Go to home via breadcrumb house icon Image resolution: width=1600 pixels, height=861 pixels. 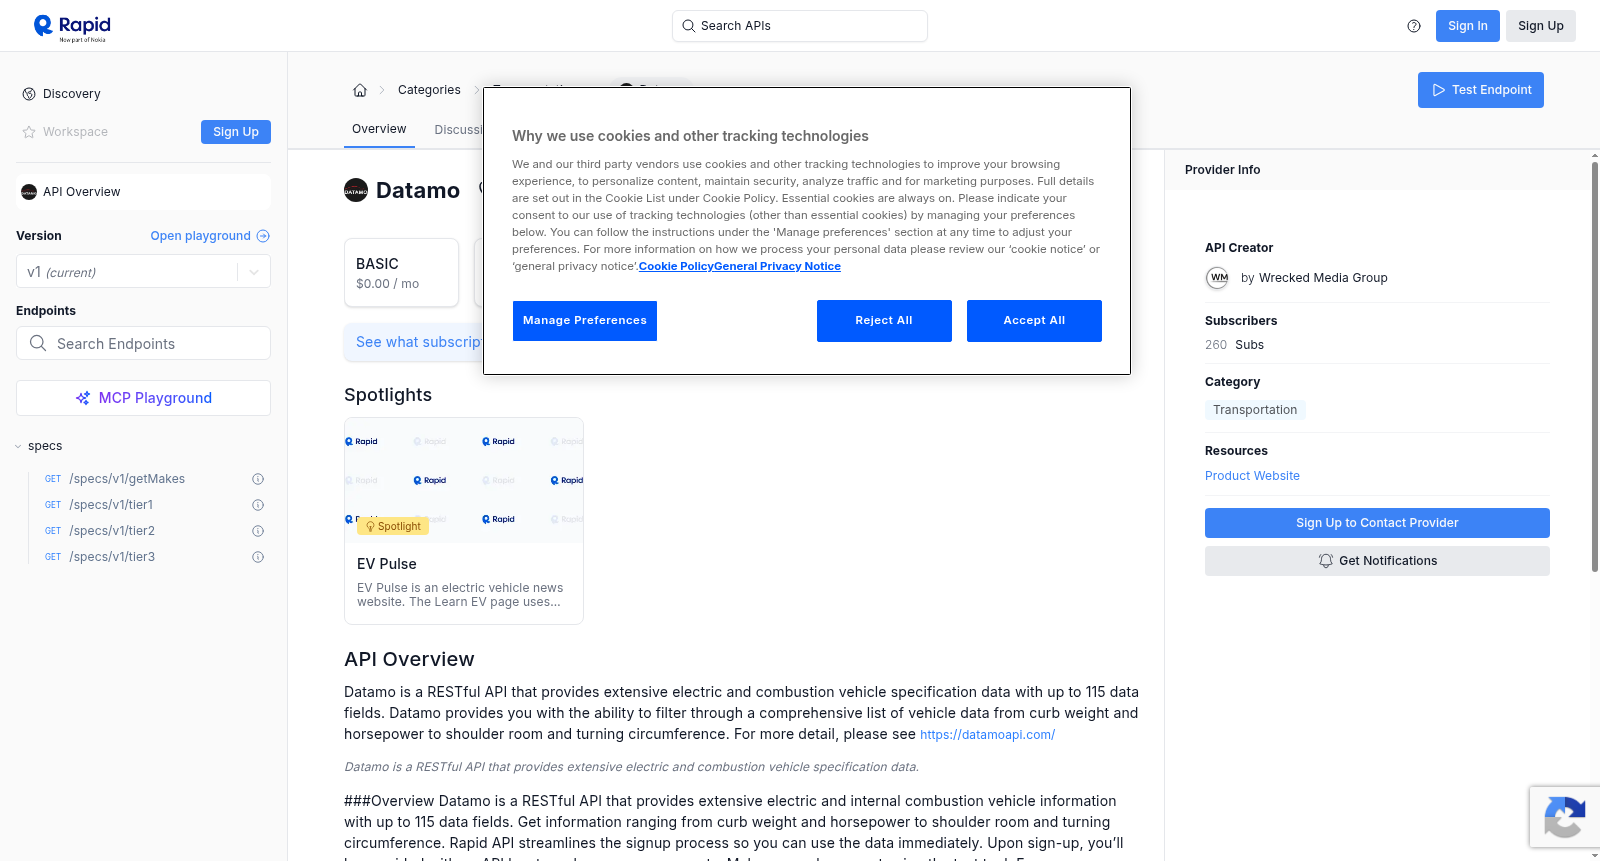click(360, 90)
